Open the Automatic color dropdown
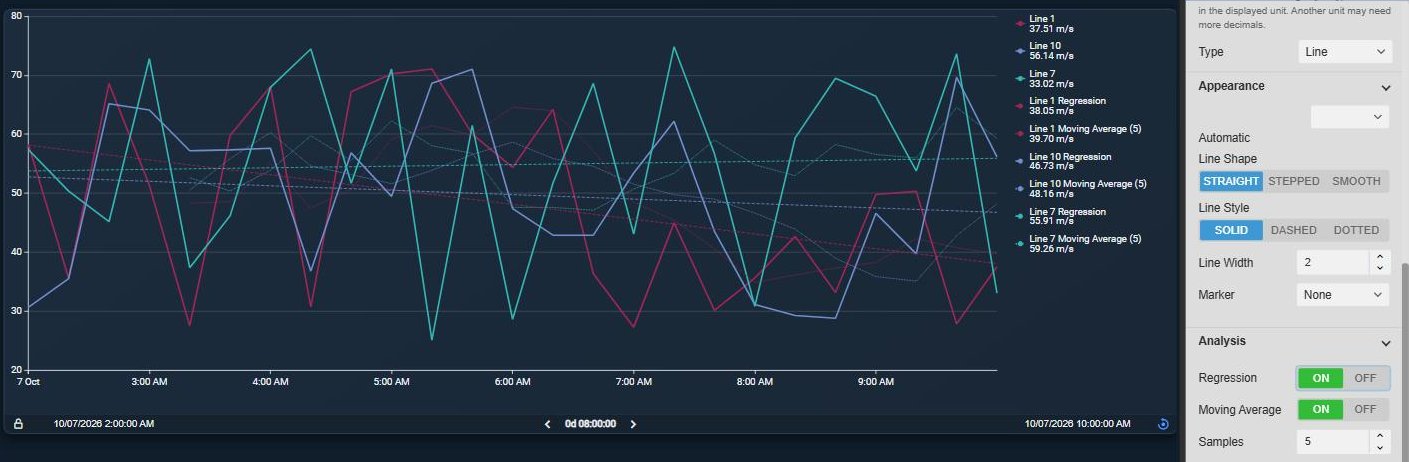Image resolution: width=1409 pixels, height=462 pixels. coord(1349,117)
